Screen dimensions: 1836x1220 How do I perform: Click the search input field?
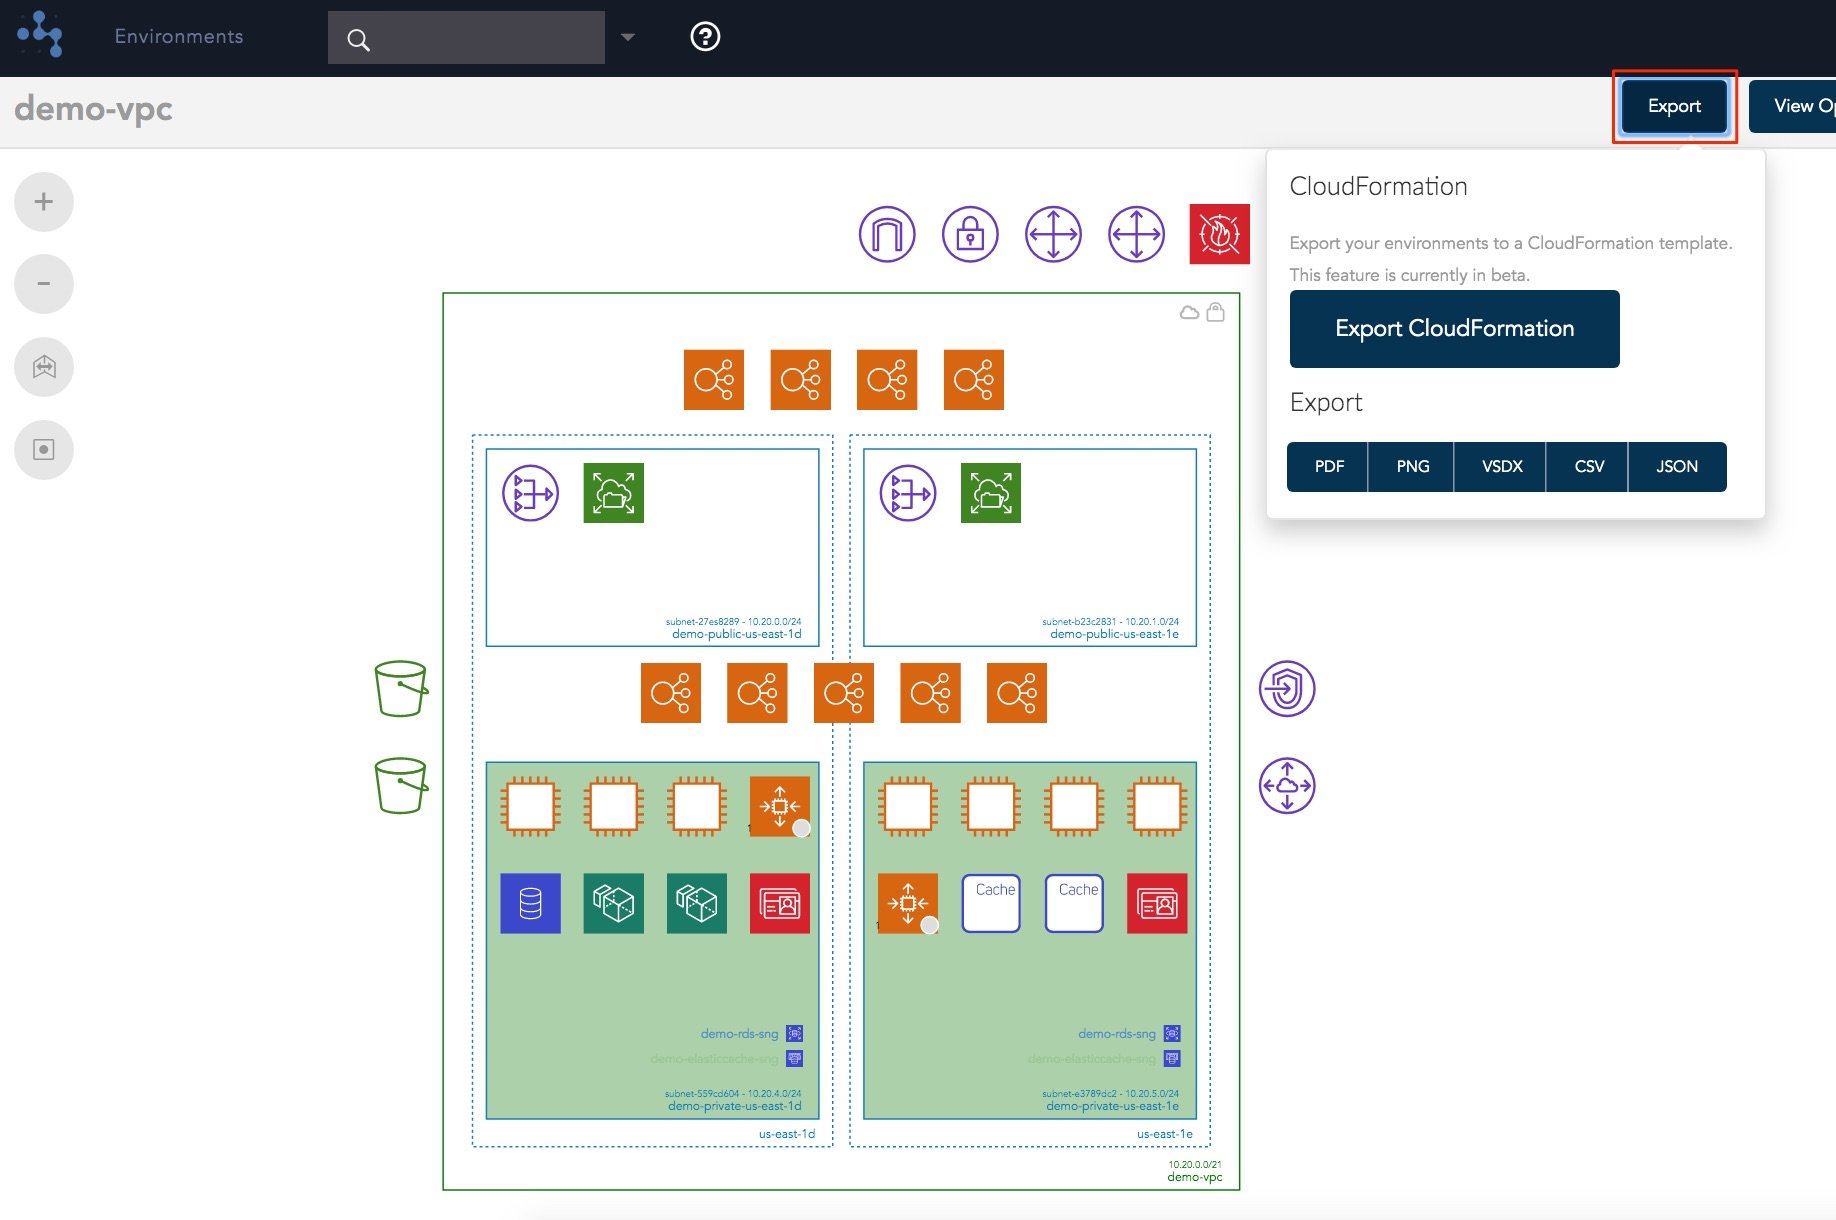click(466, 38)
